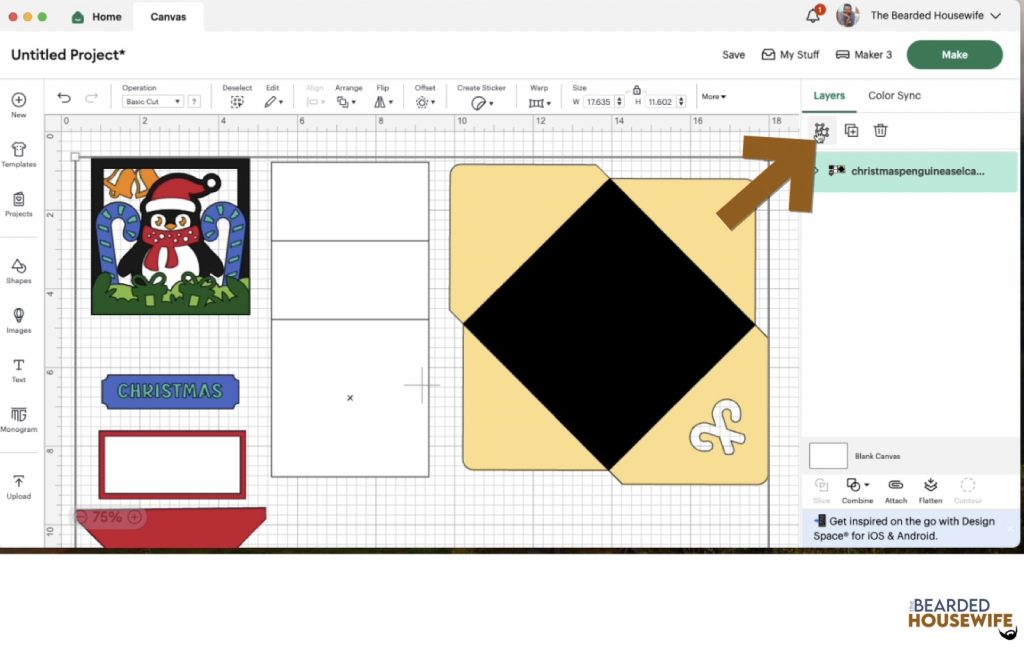Go to the Home tab
The height and width of the screenshot is (651, 1024).
96,16
